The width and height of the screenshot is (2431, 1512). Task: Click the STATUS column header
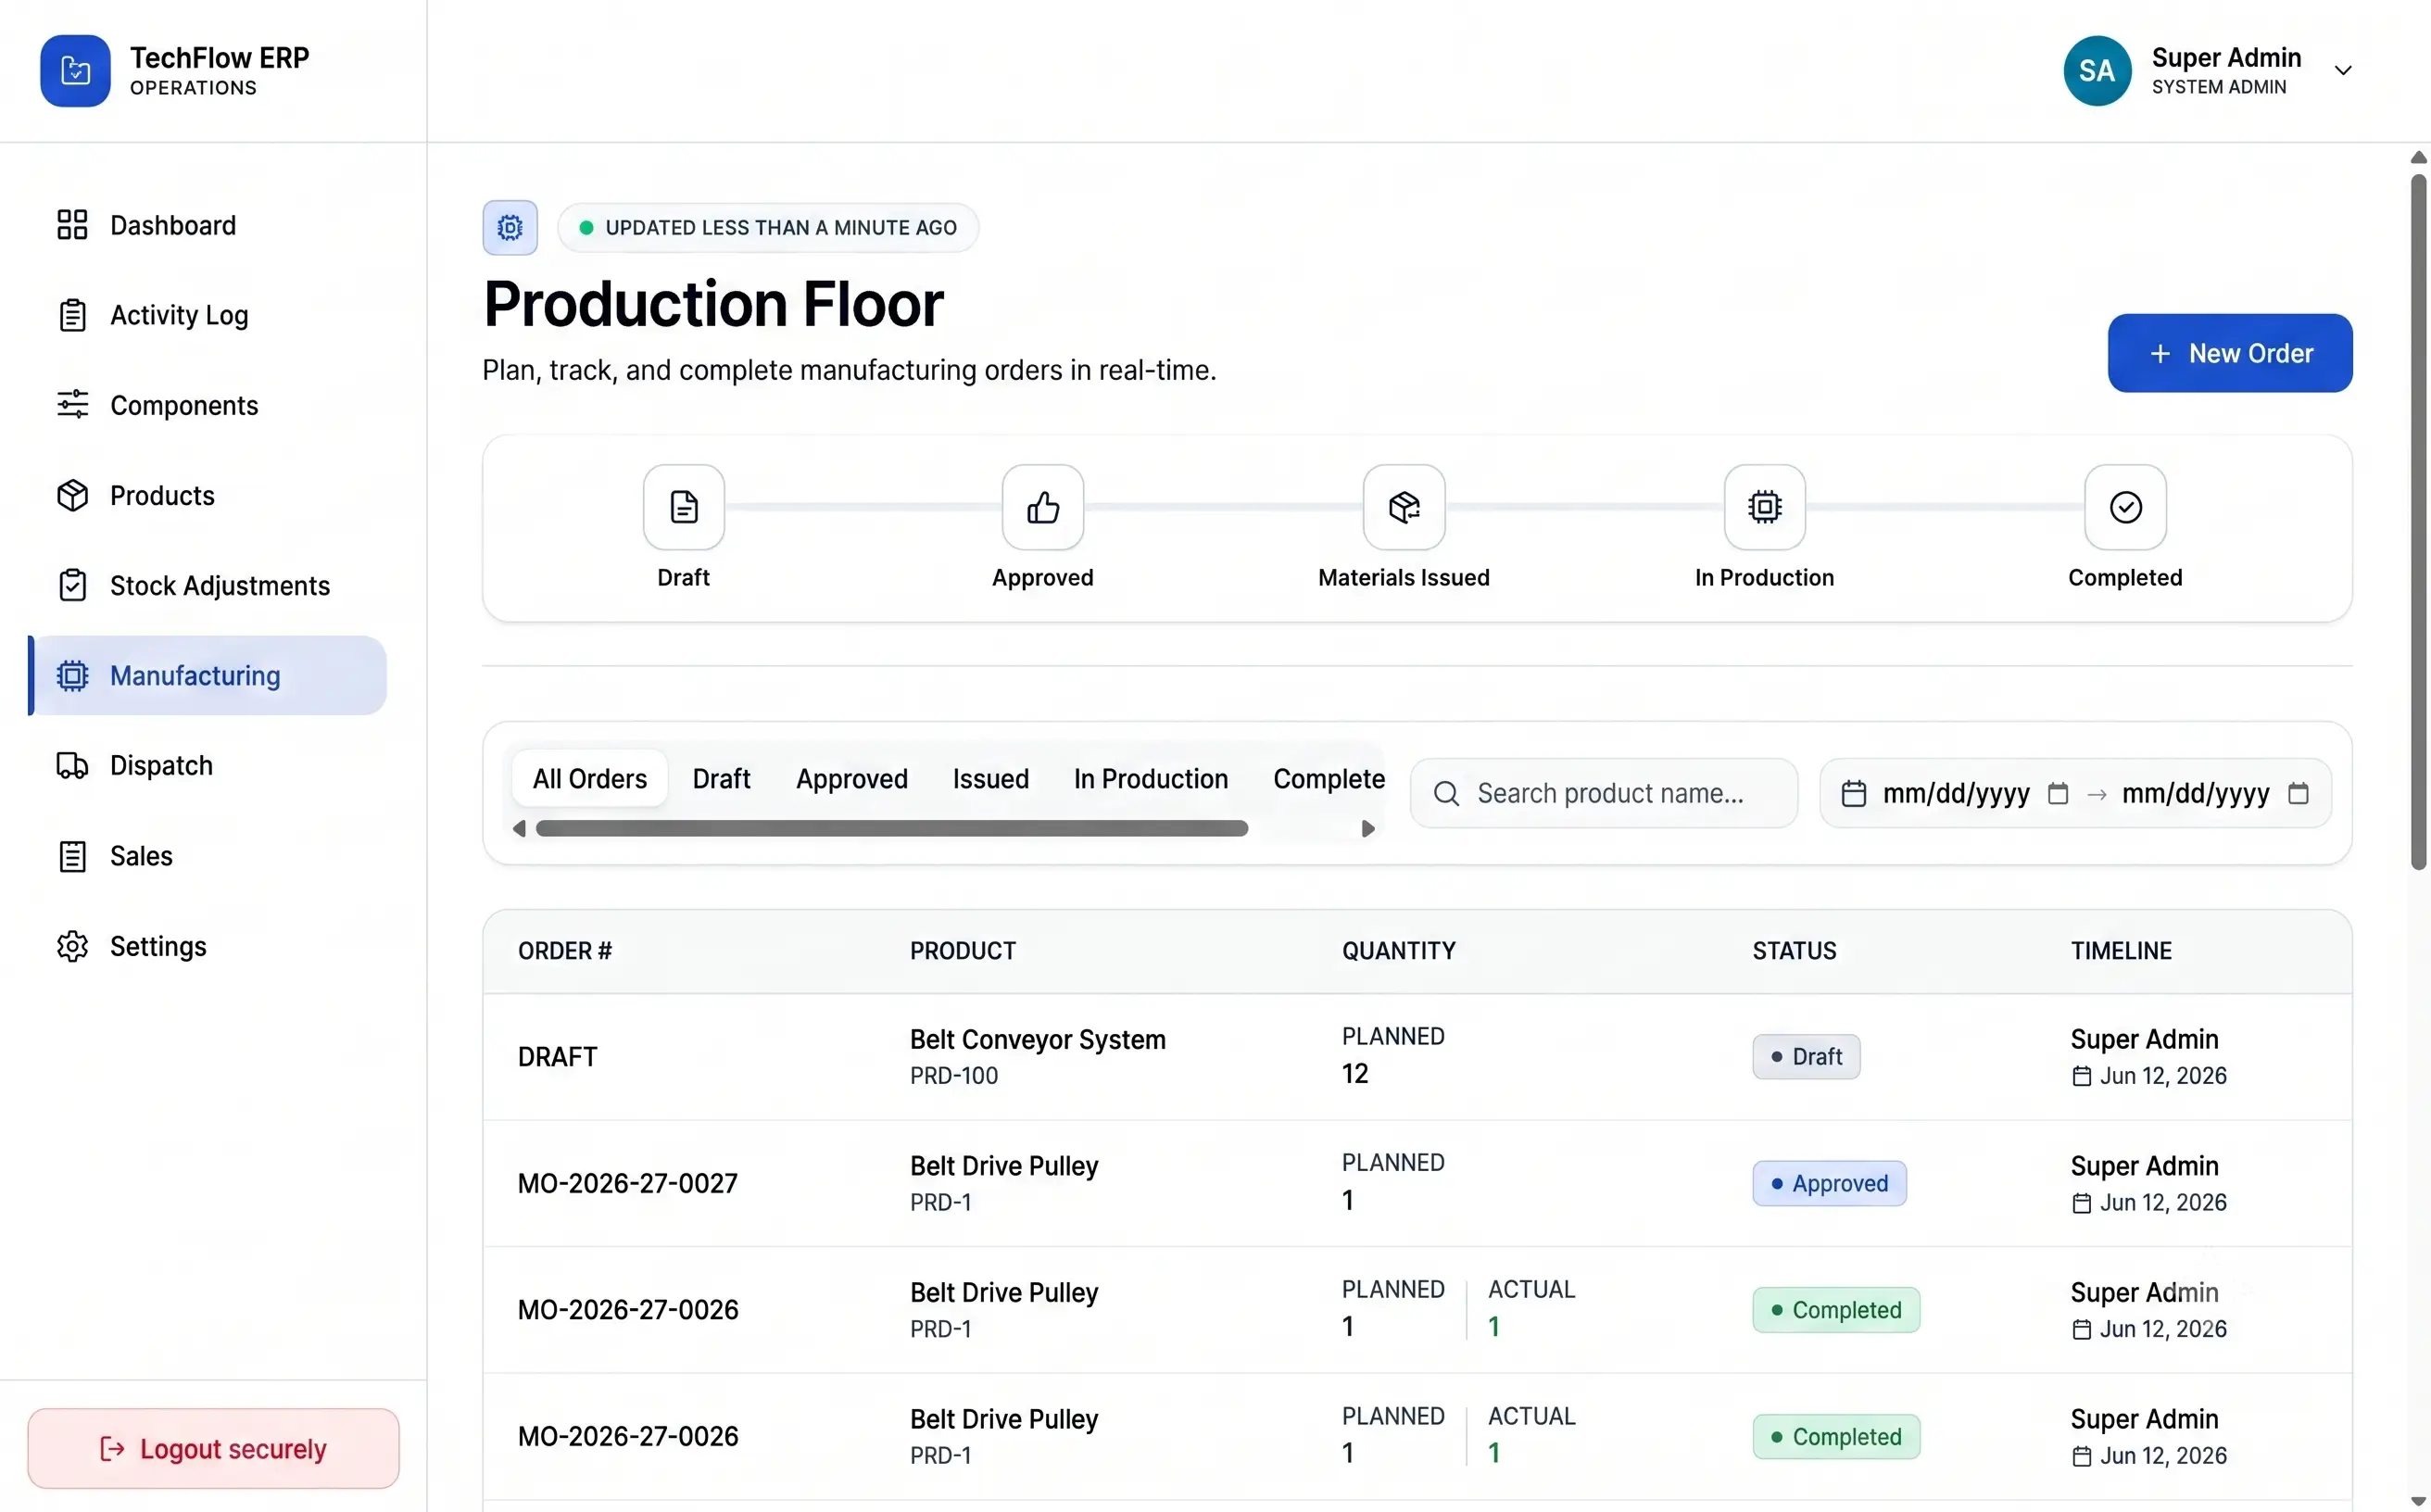(1794, 951)
